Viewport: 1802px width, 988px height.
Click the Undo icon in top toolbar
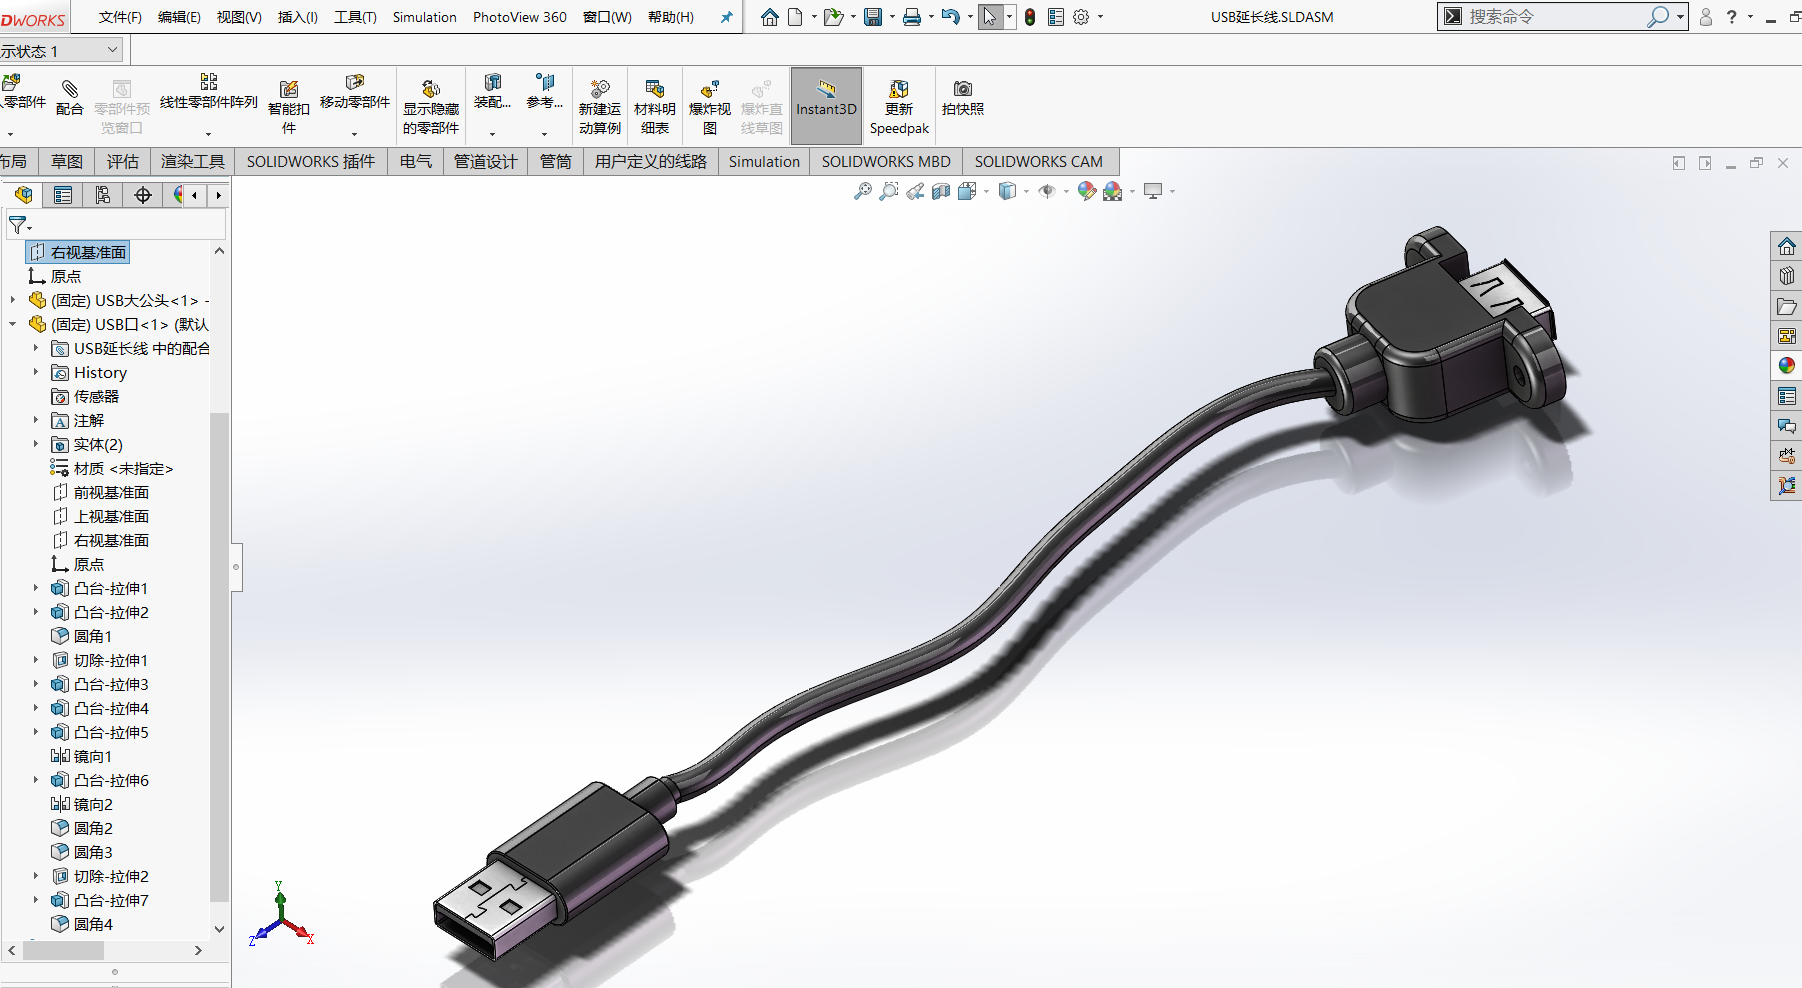[951, 17]
